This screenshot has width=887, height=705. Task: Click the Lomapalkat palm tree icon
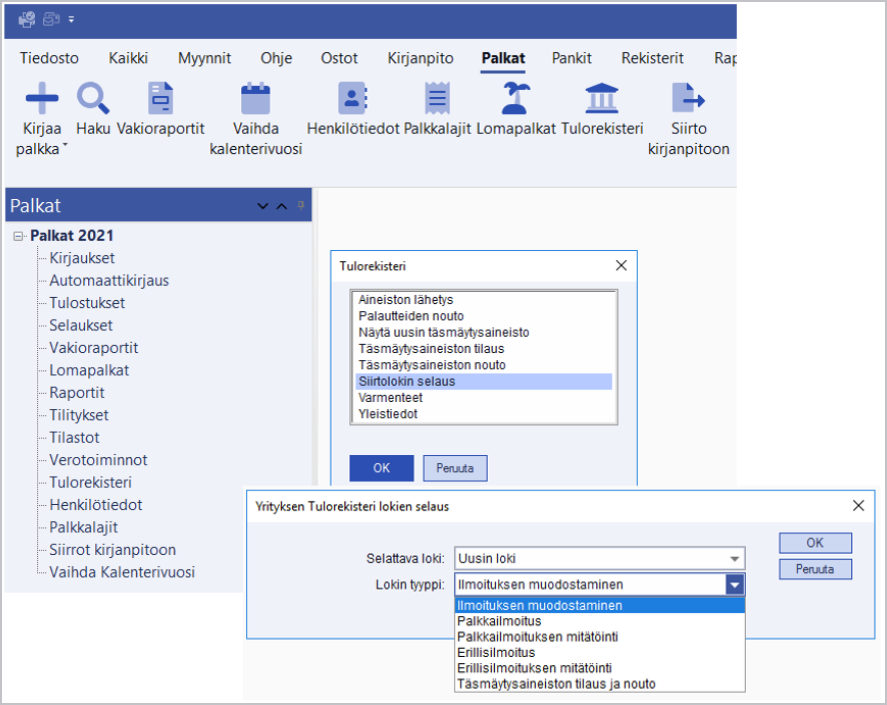[x=516, y=98]
